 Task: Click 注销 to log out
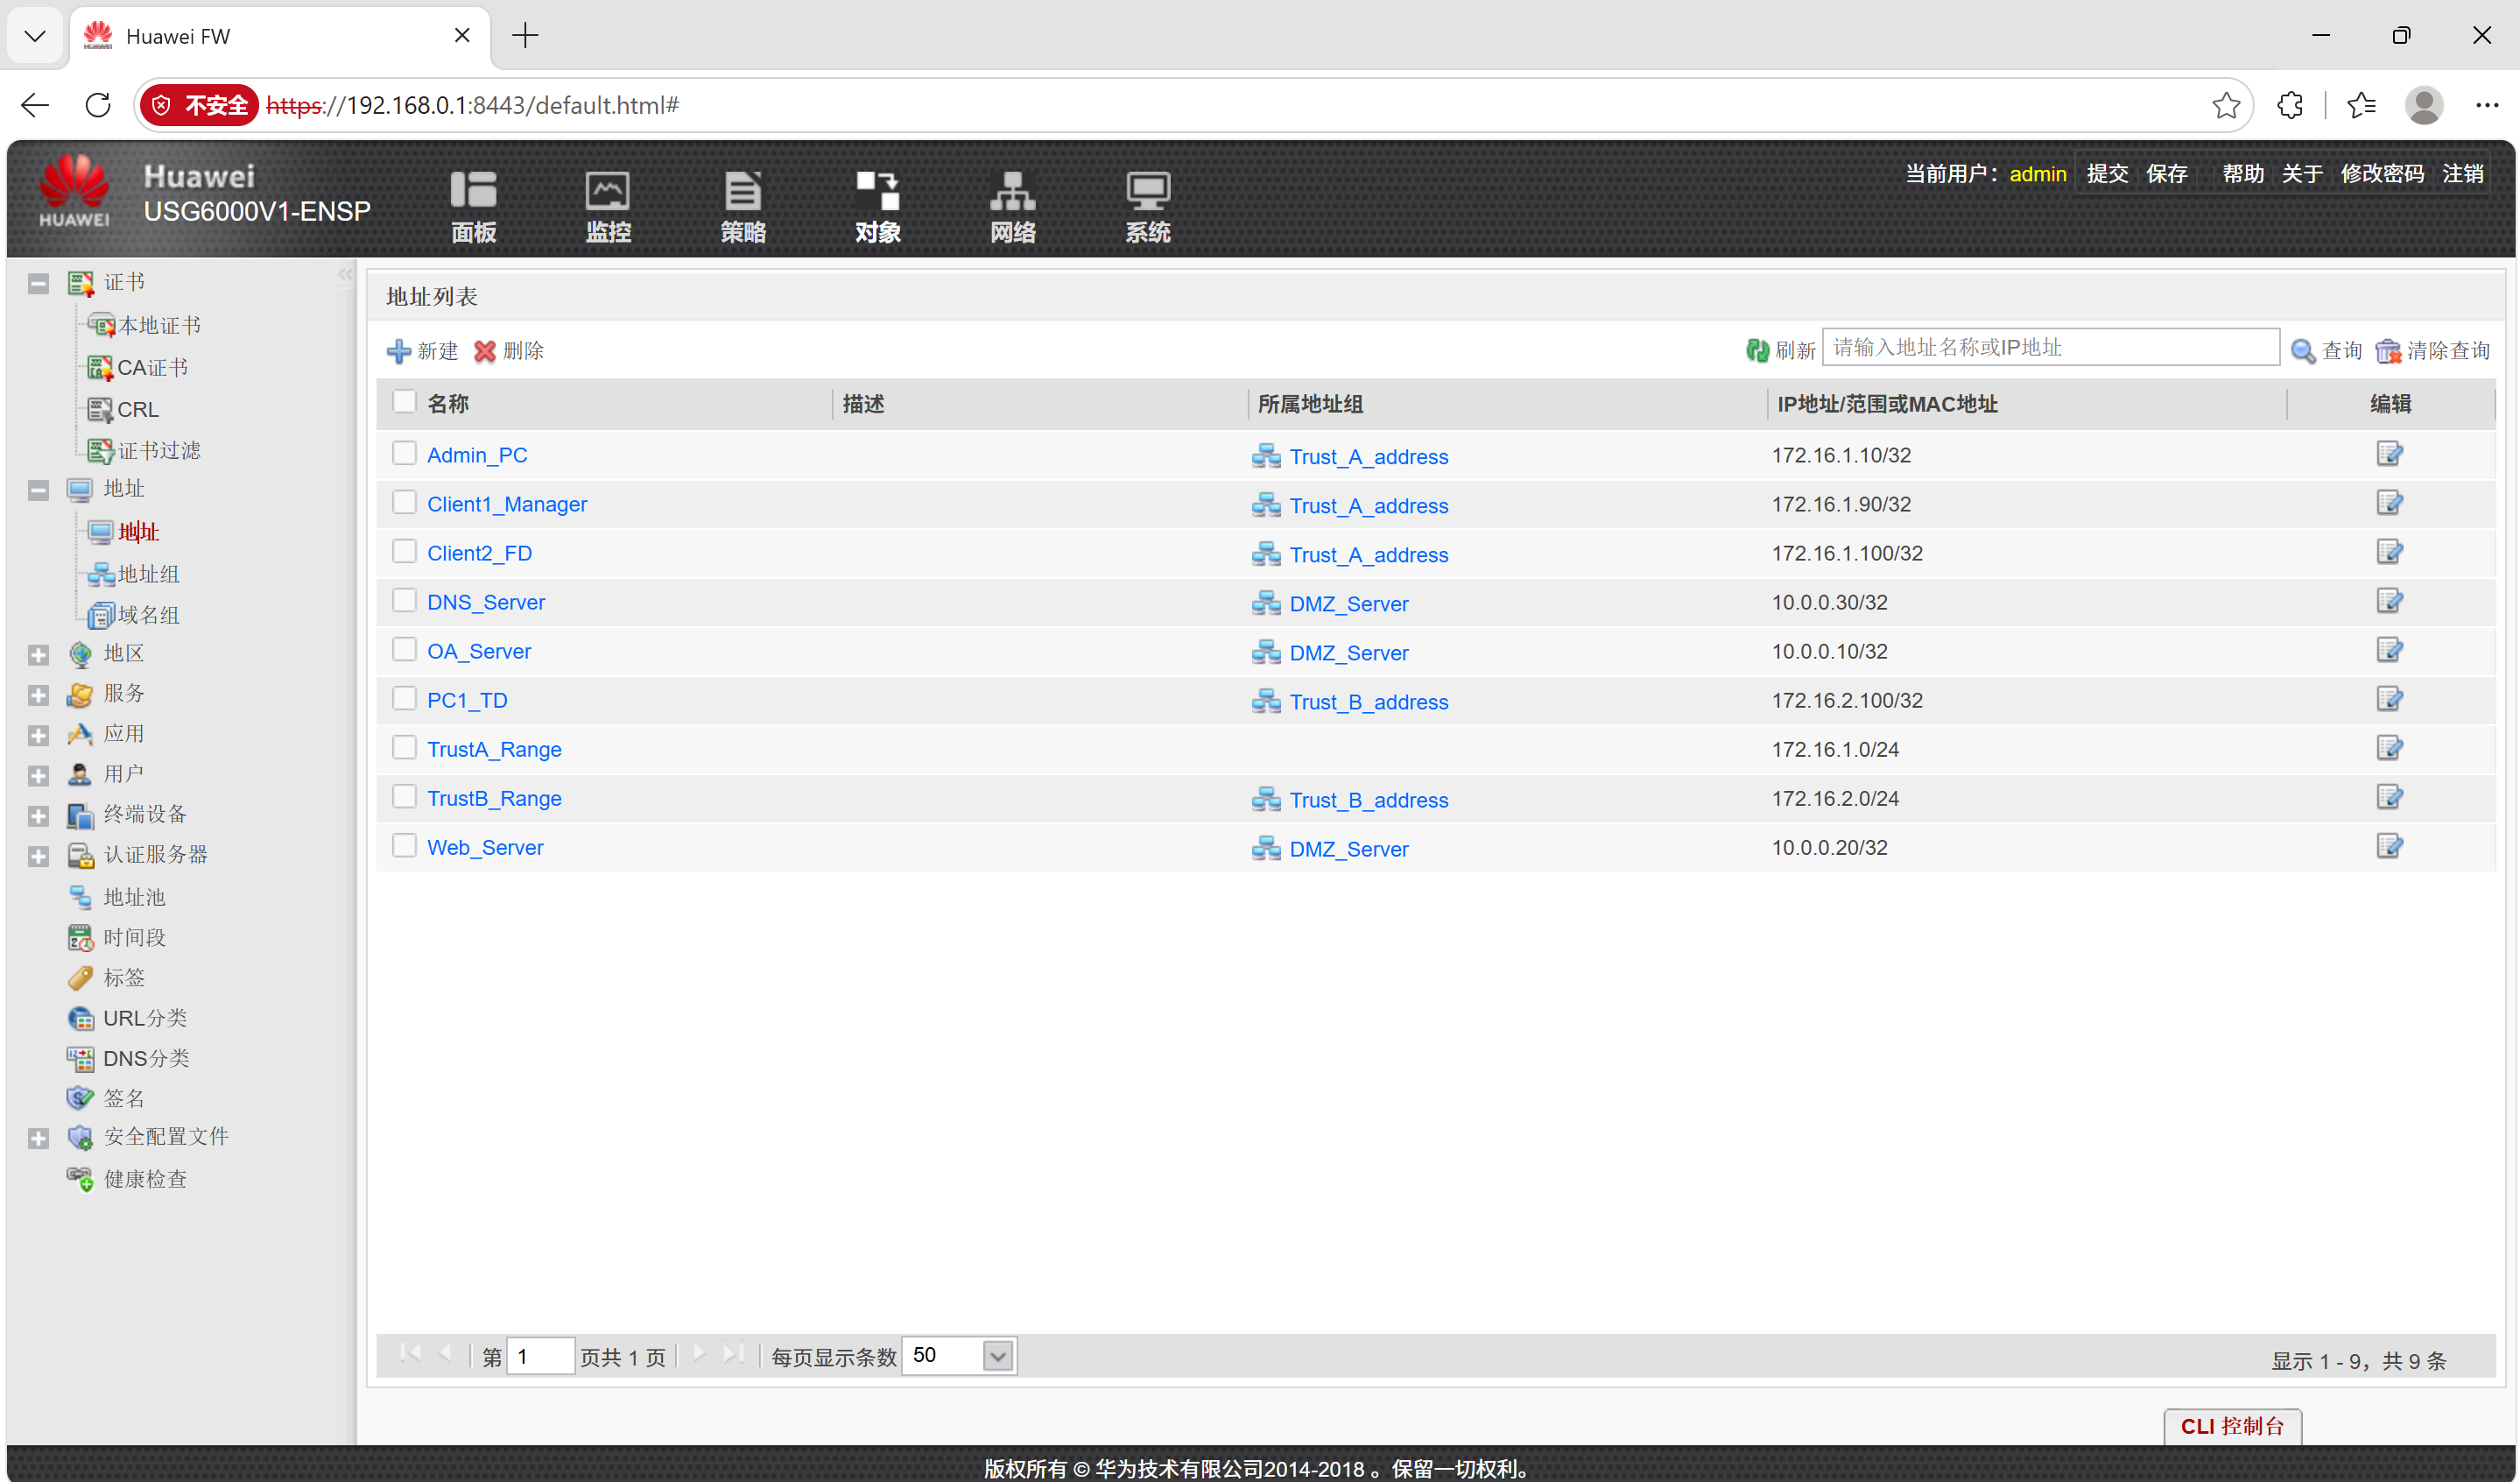[x=2462, y=173]
